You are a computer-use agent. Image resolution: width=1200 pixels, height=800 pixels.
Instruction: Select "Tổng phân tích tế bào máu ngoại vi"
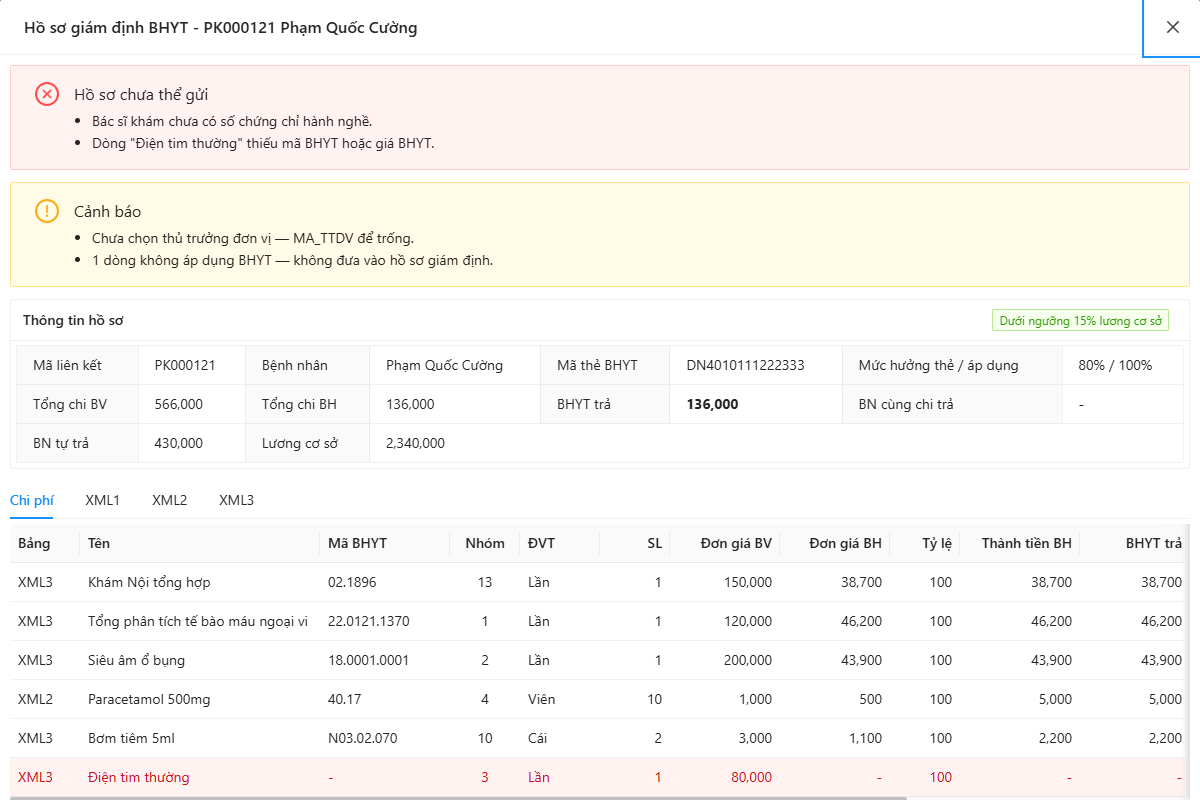(198, 621)
